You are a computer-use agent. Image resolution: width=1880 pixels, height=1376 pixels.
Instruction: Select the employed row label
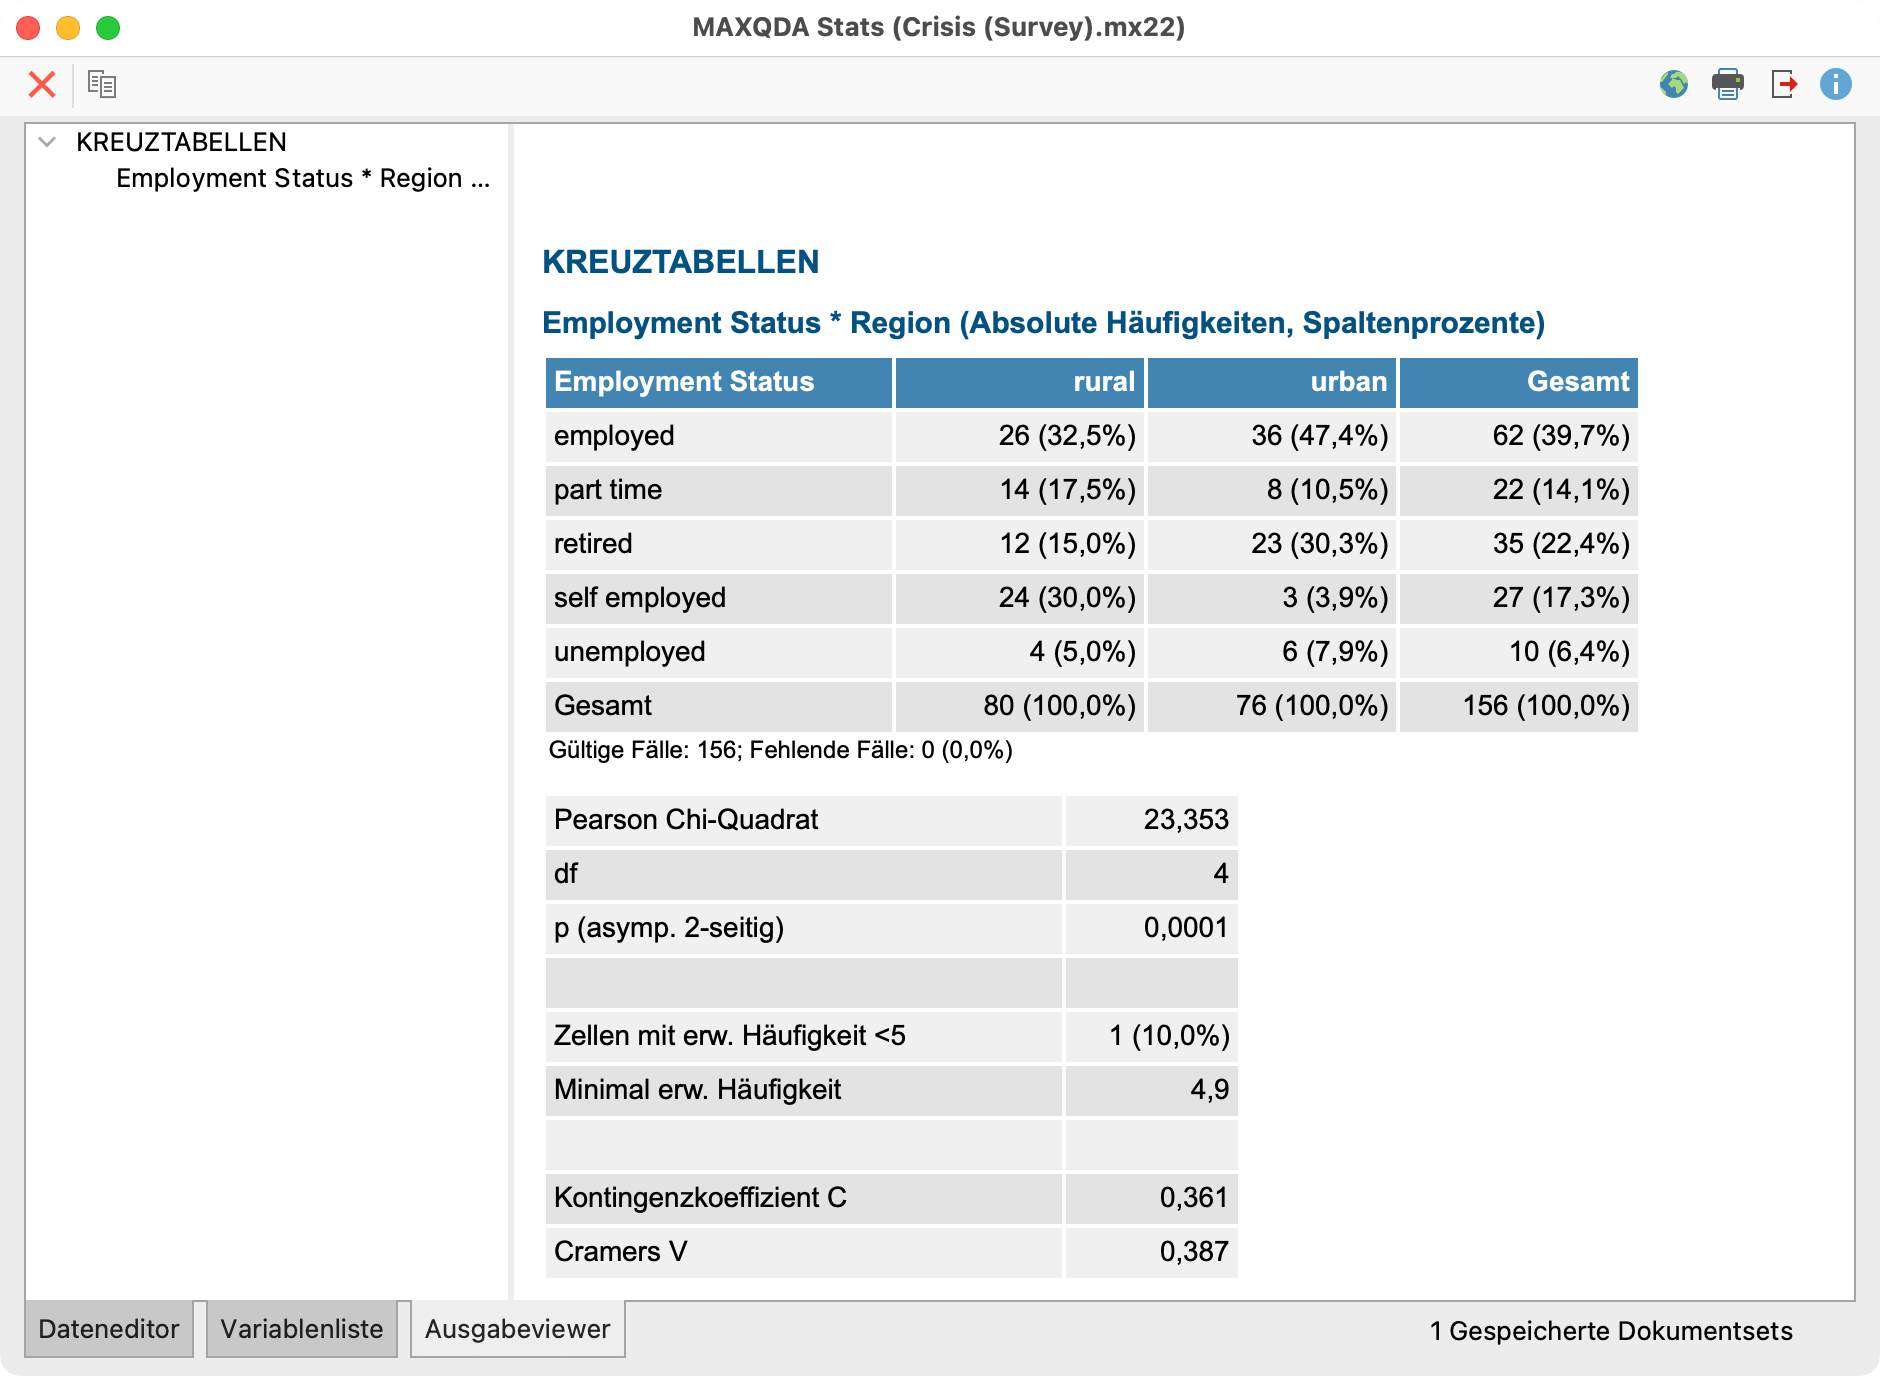[719, 436]
